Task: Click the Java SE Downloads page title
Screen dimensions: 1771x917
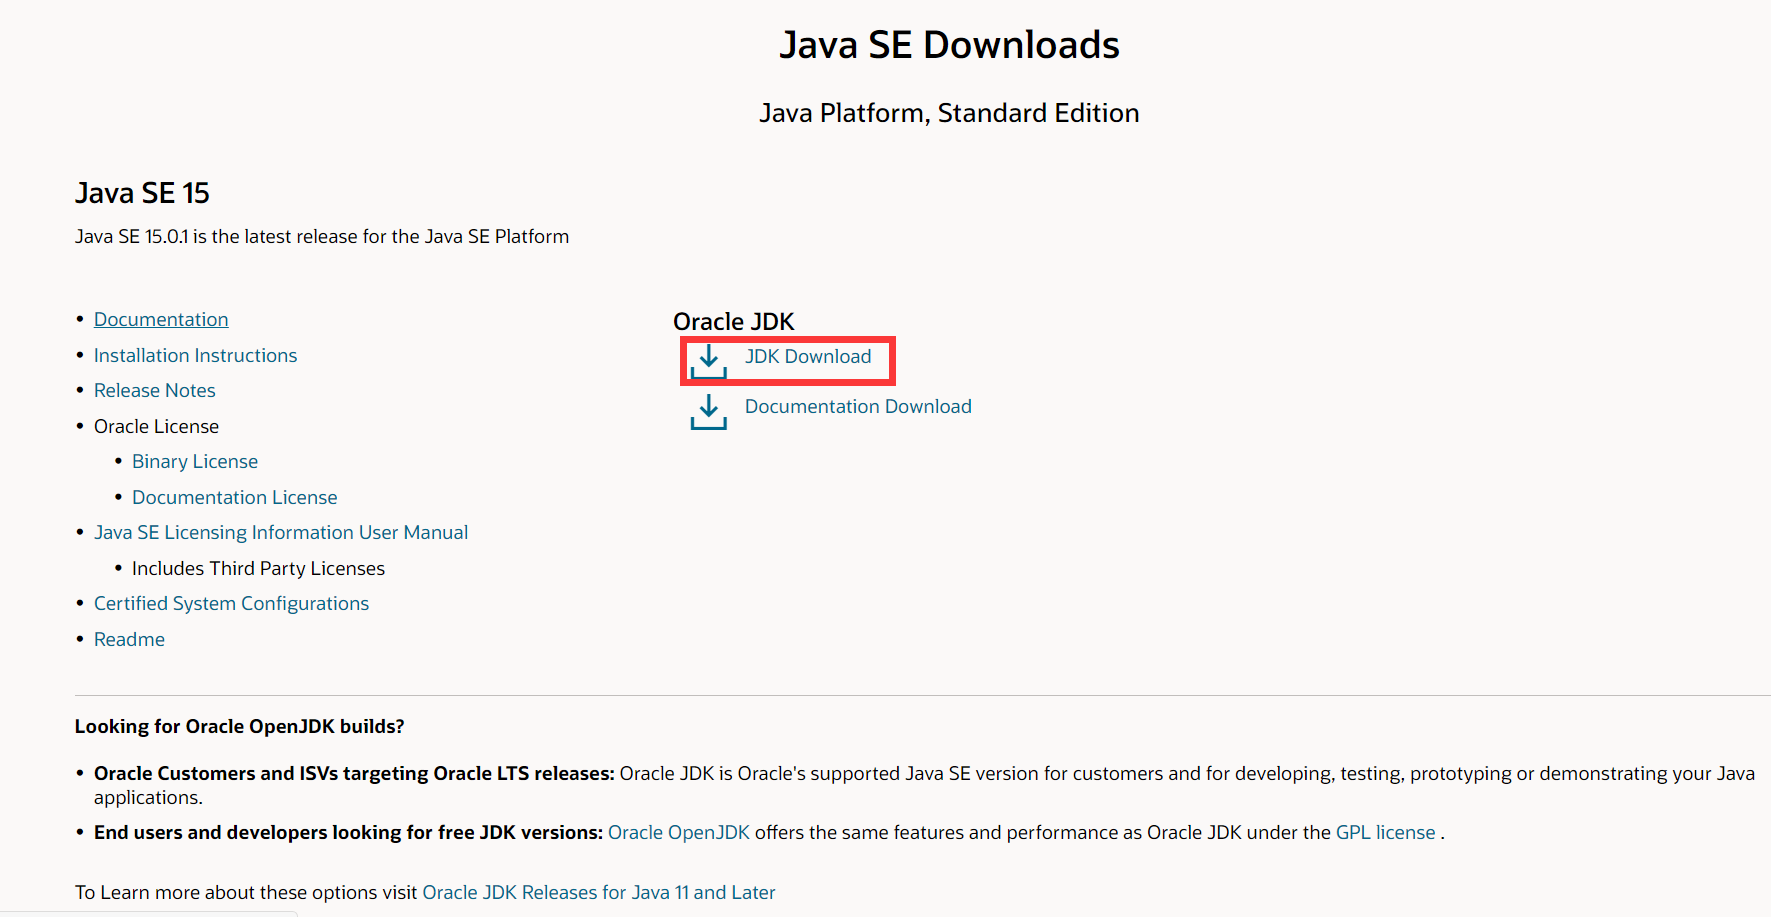Action: (949, 45)
